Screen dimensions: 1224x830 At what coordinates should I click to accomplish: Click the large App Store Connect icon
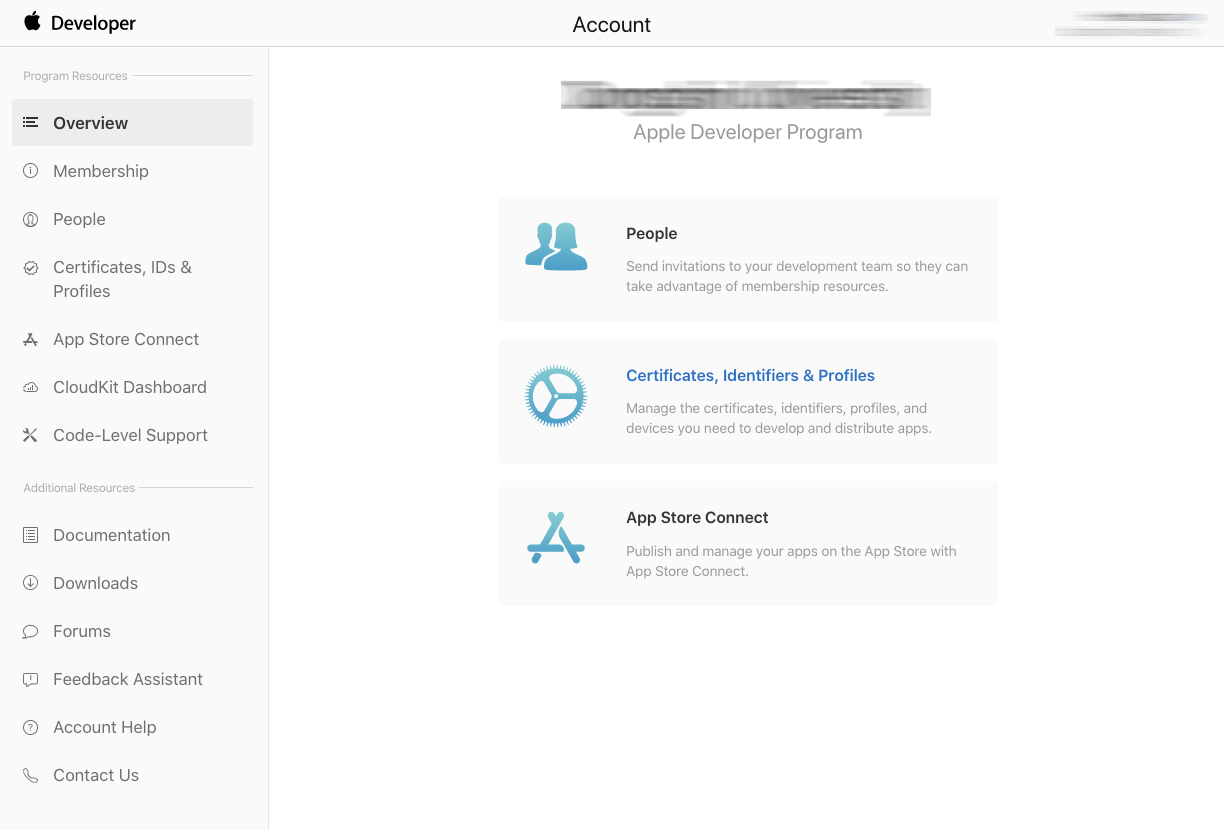tap(556, 537)
